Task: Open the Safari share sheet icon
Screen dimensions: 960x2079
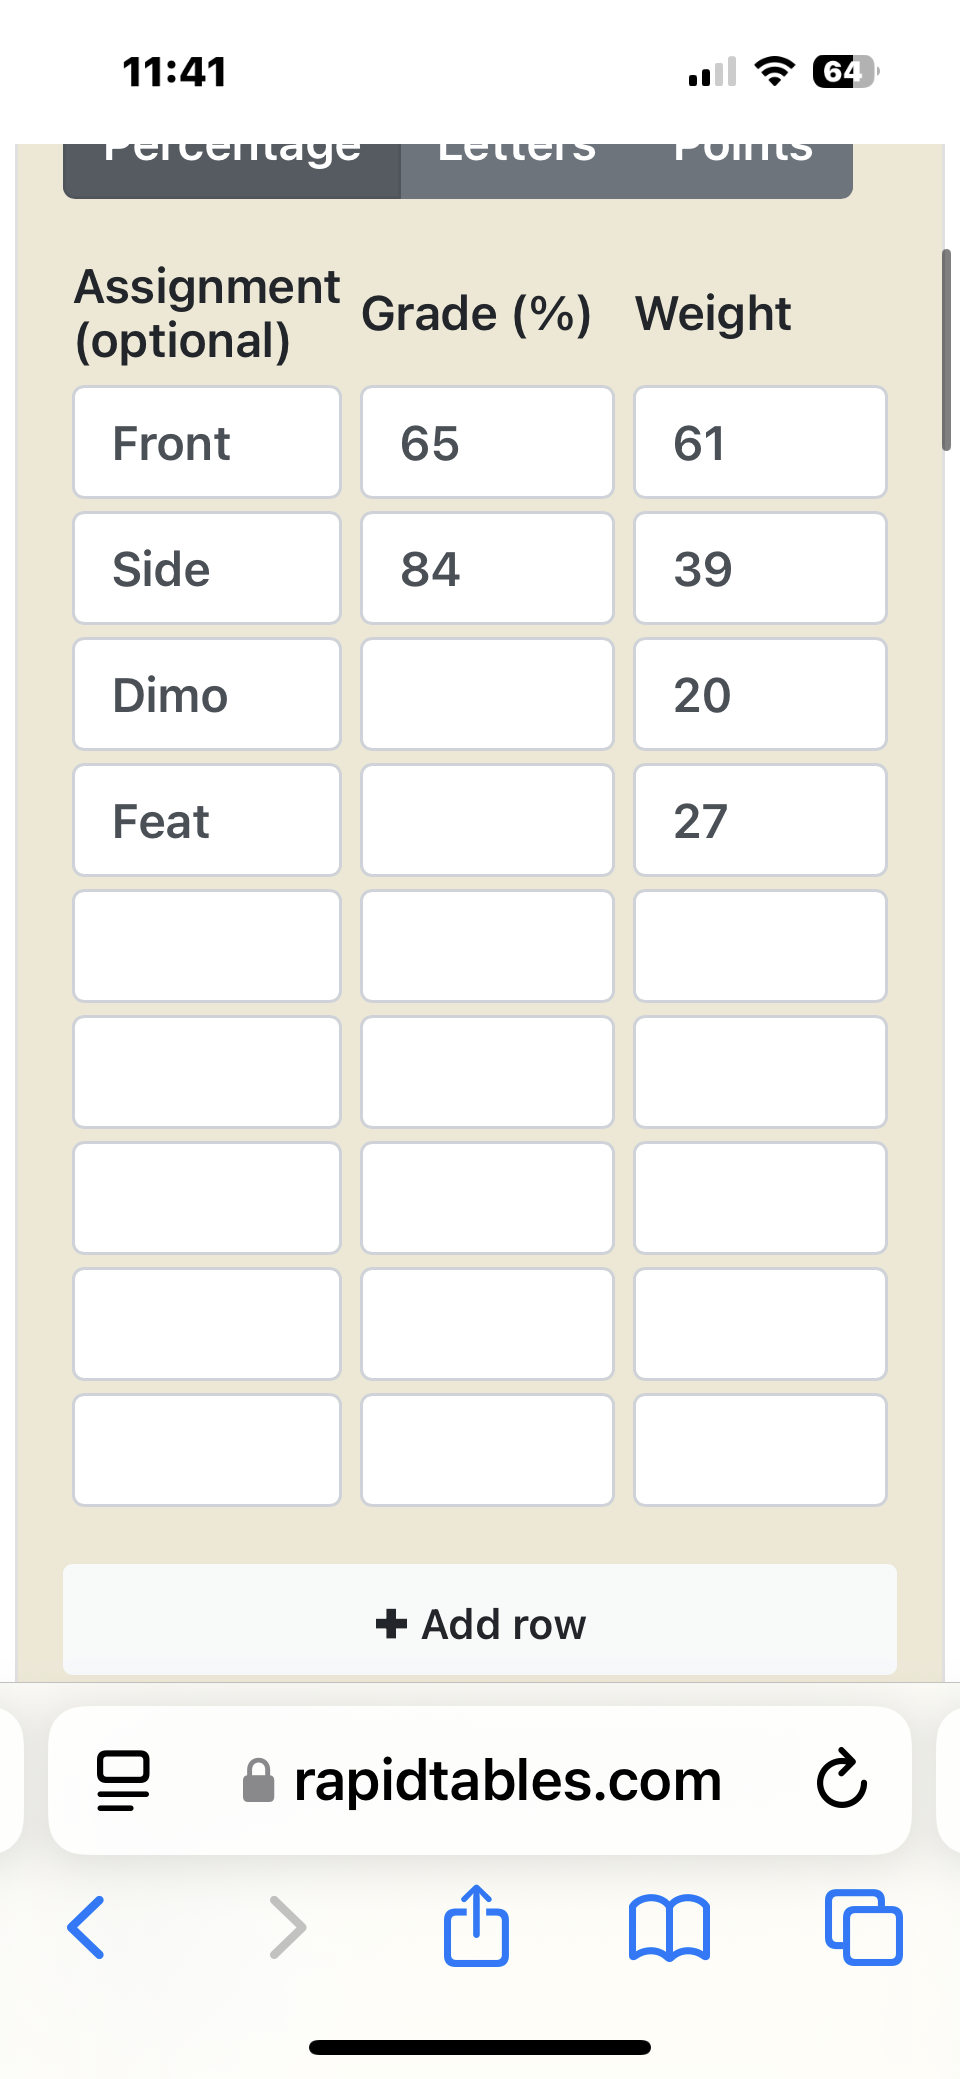Action: coord(476,1925)
